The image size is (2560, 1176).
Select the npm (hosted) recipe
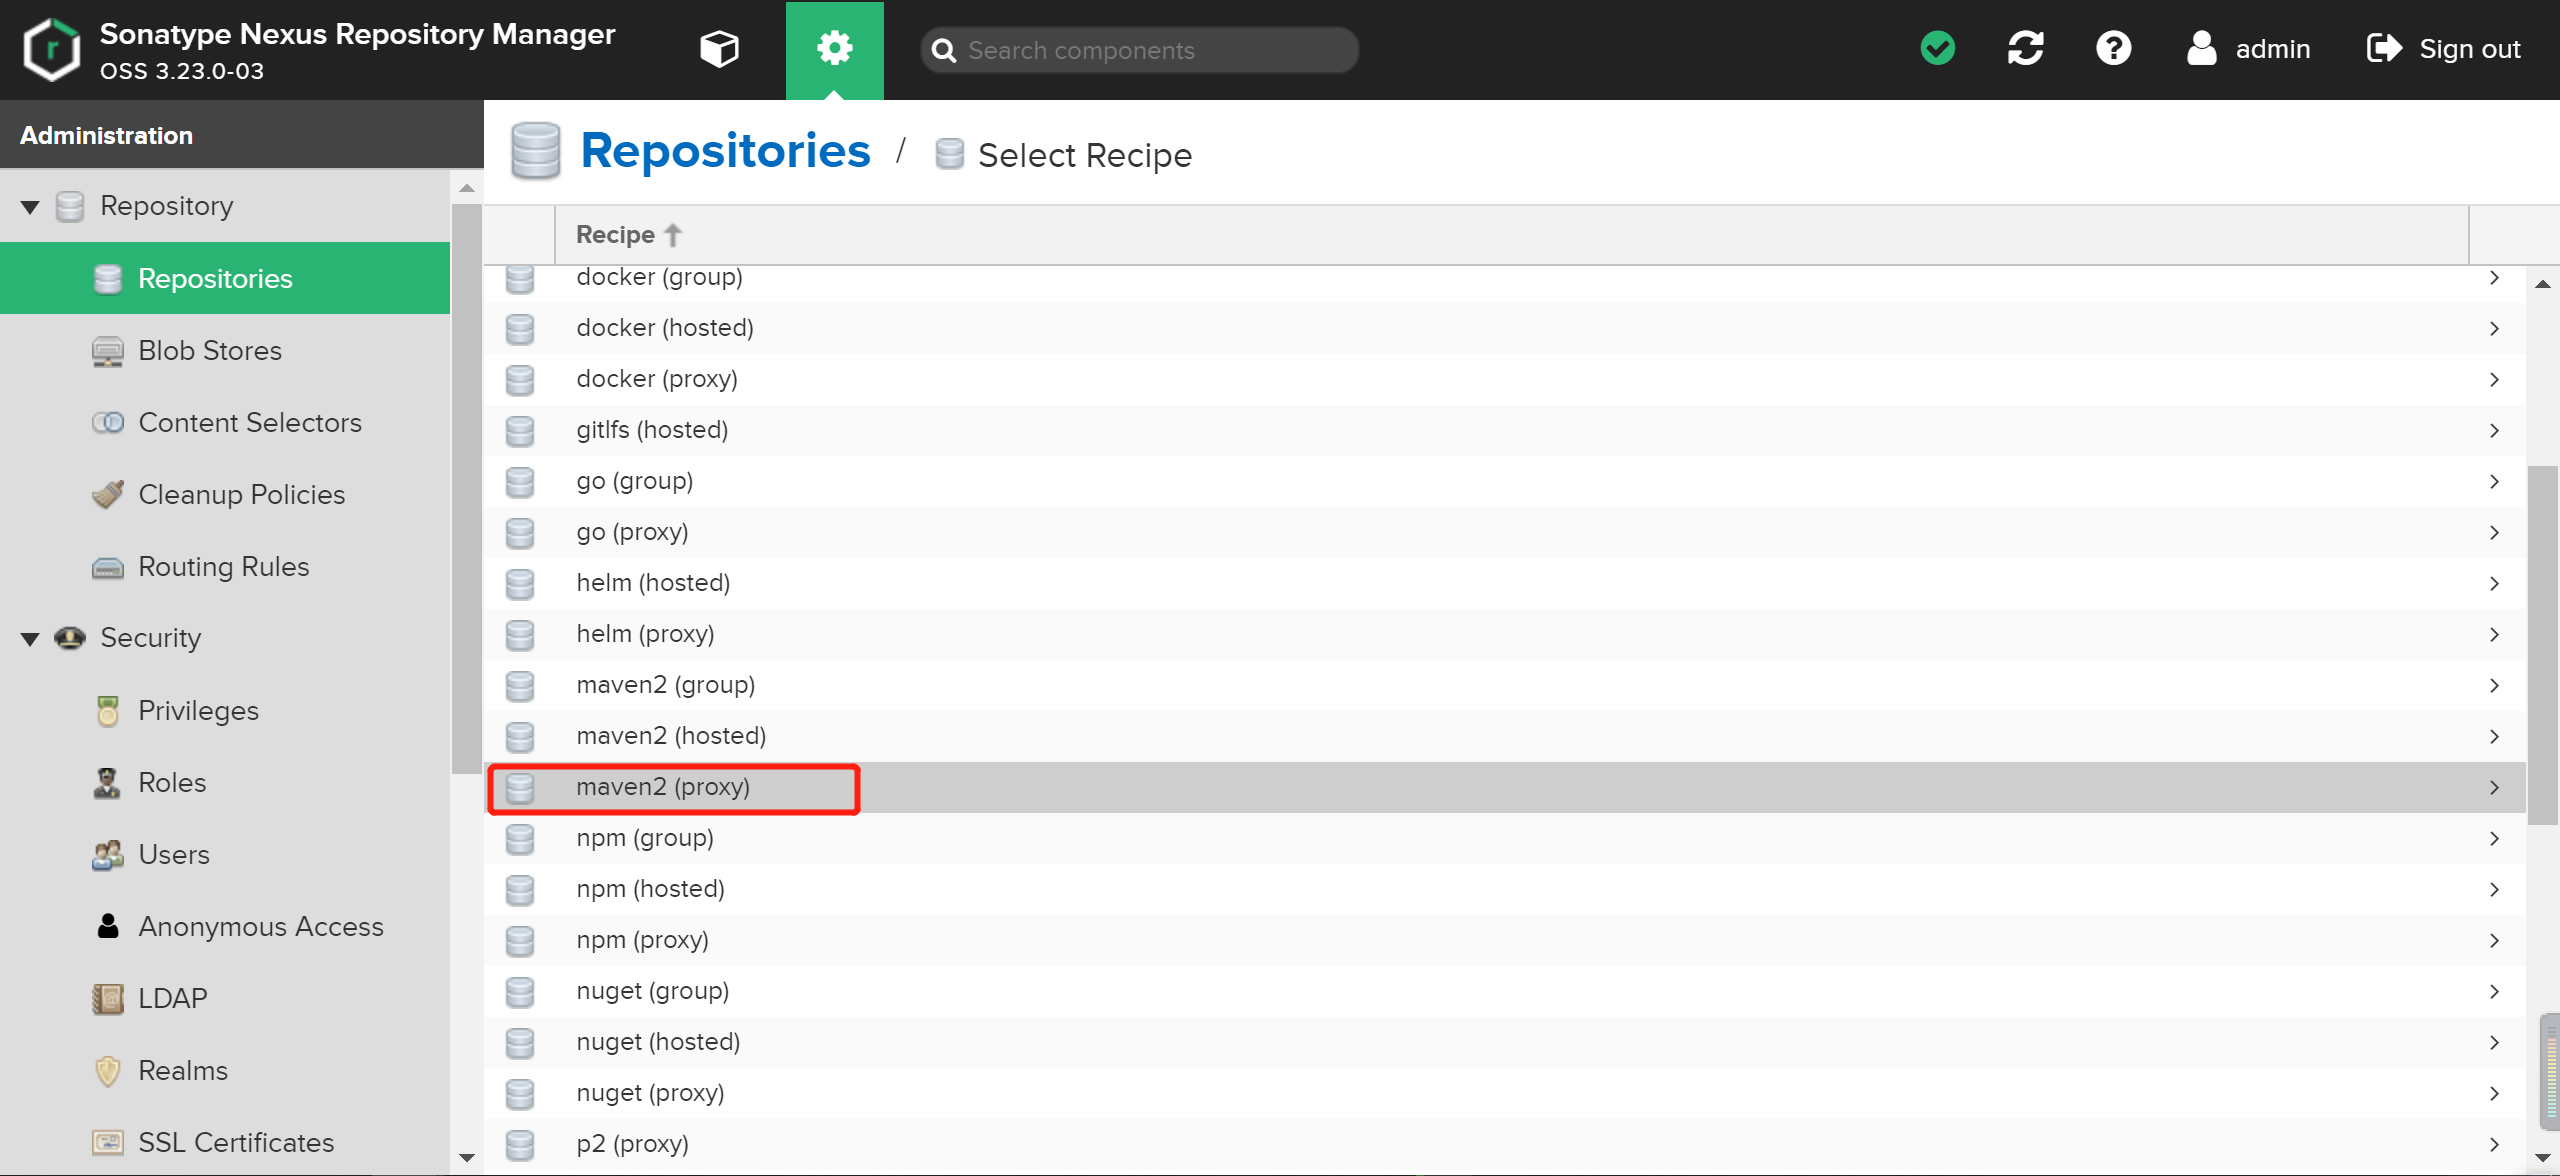(x=650, y=889)
